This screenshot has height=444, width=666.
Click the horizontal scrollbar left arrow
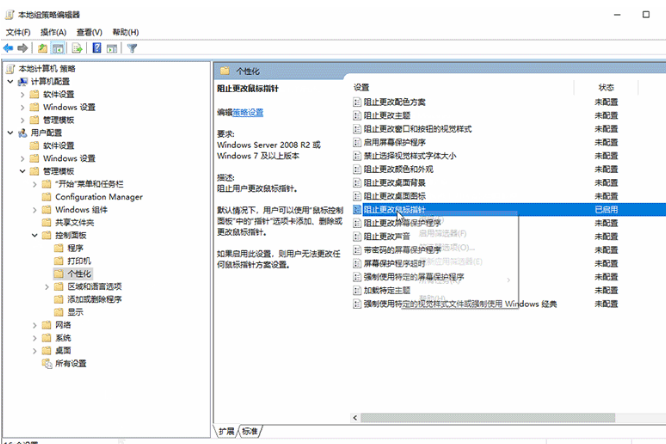(x=355, y=418)
